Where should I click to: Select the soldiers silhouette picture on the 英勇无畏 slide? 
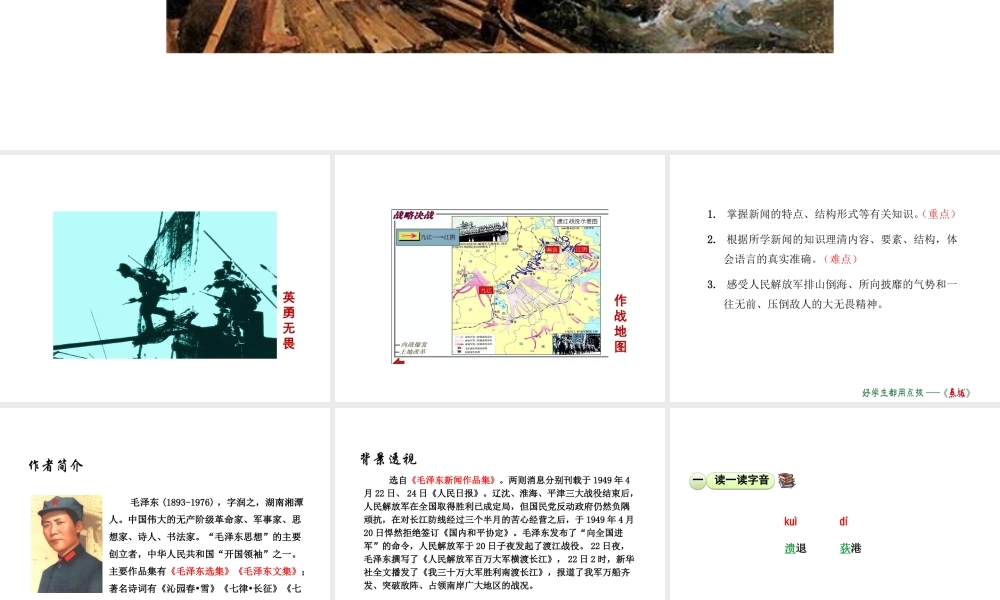click(165, 285)
